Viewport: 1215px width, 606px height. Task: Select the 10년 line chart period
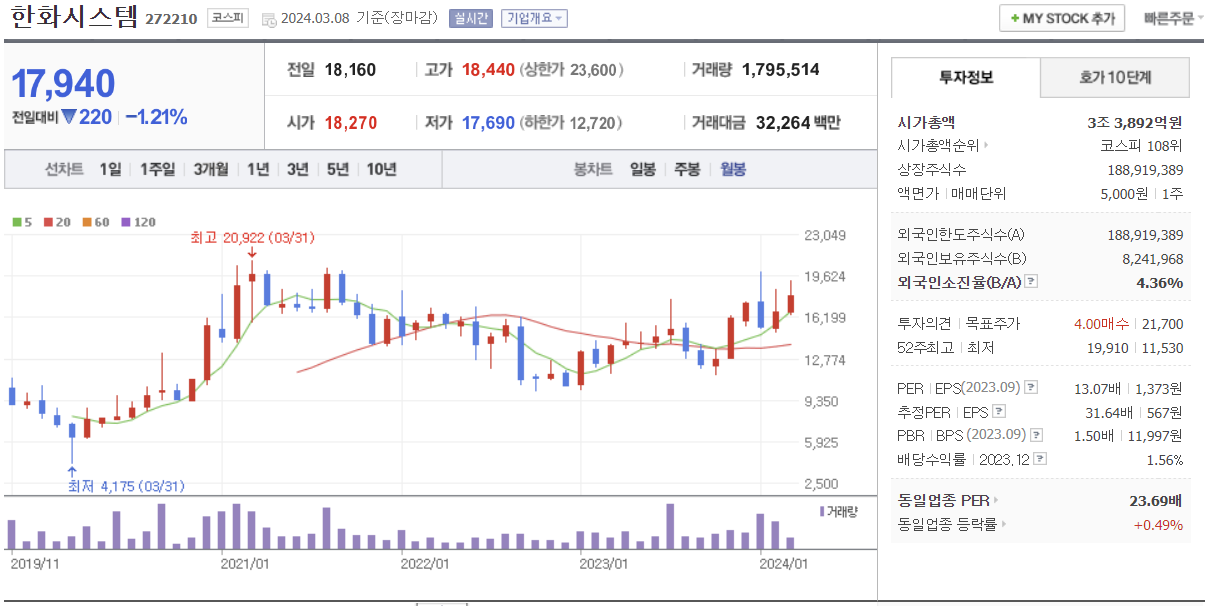381,169
